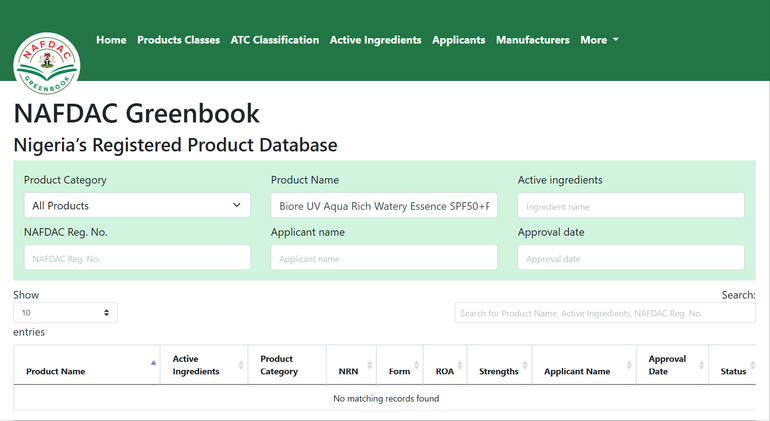Click the NAFDAC Reg. No. input
The image size is (770, 421).
pos(137,257)
